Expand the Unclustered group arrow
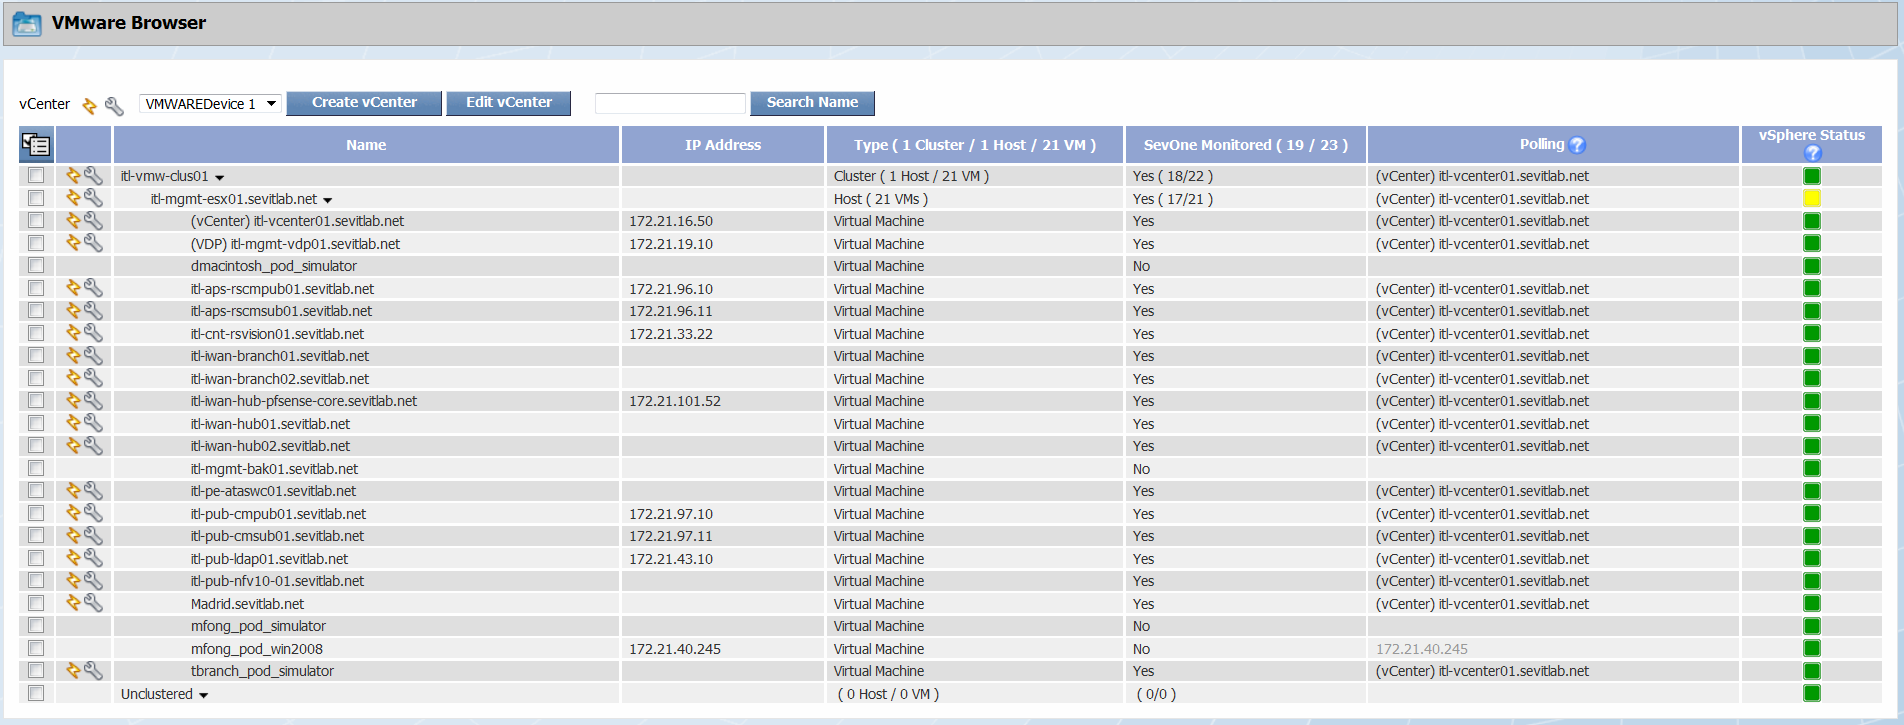 pyautogui.click(x=204, y=696)
